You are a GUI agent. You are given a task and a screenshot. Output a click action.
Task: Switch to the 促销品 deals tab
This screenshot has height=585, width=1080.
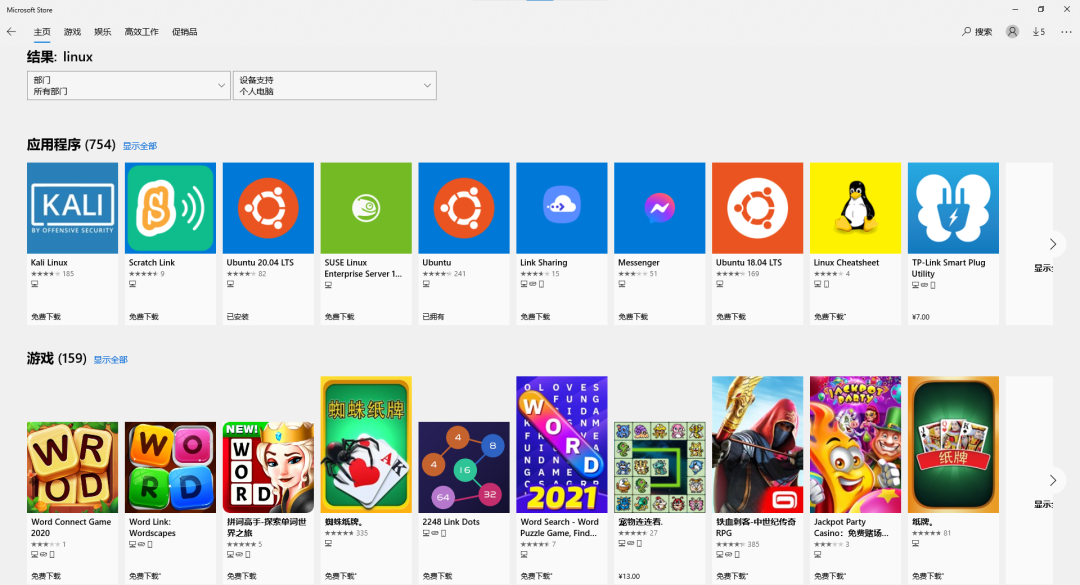tap(184, 32)
